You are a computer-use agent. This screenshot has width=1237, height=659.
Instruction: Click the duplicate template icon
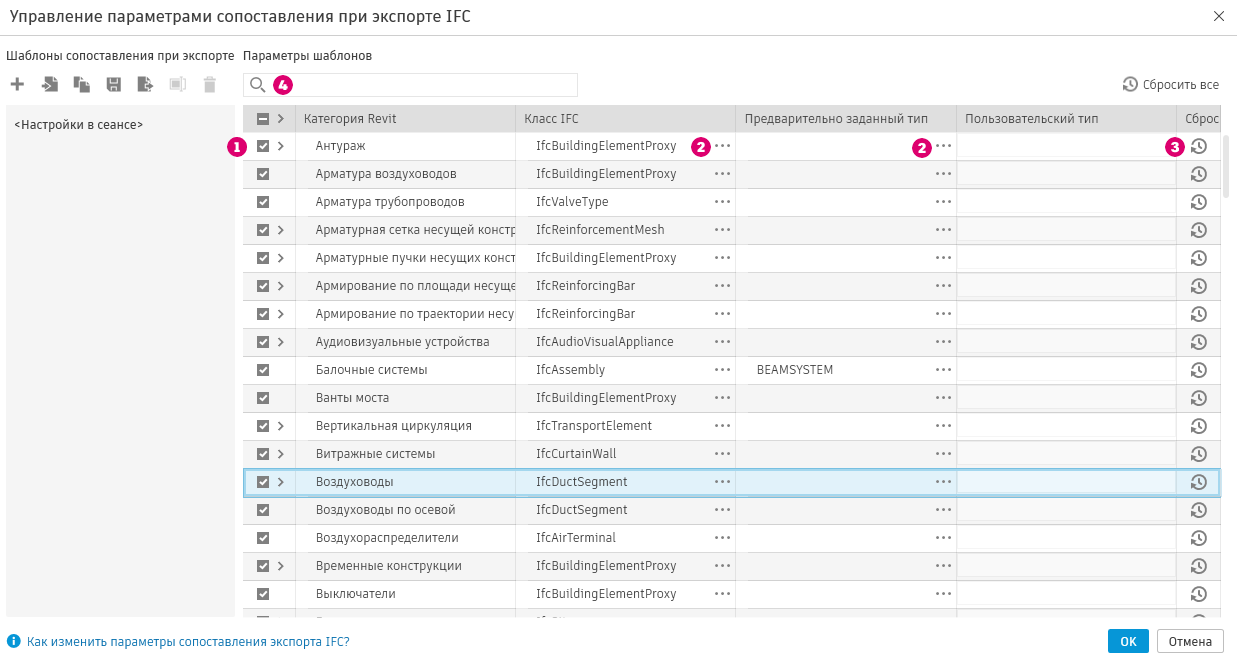click(x=81, y=85)
